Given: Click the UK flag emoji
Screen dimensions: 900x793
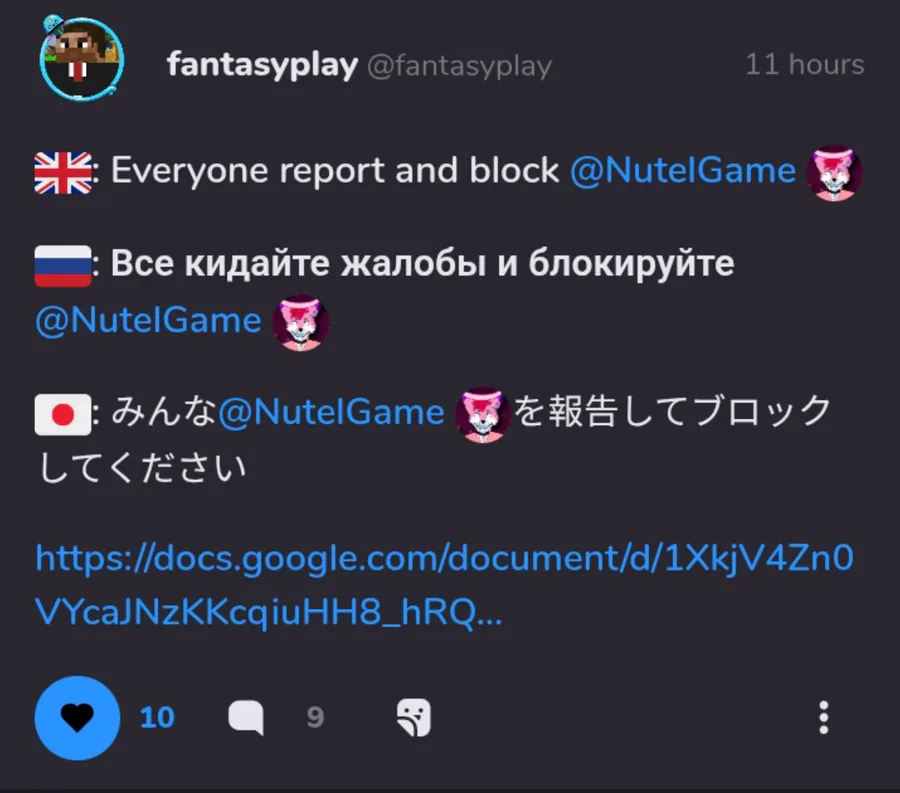Looking at the screenshot, I should pos(63,173).
